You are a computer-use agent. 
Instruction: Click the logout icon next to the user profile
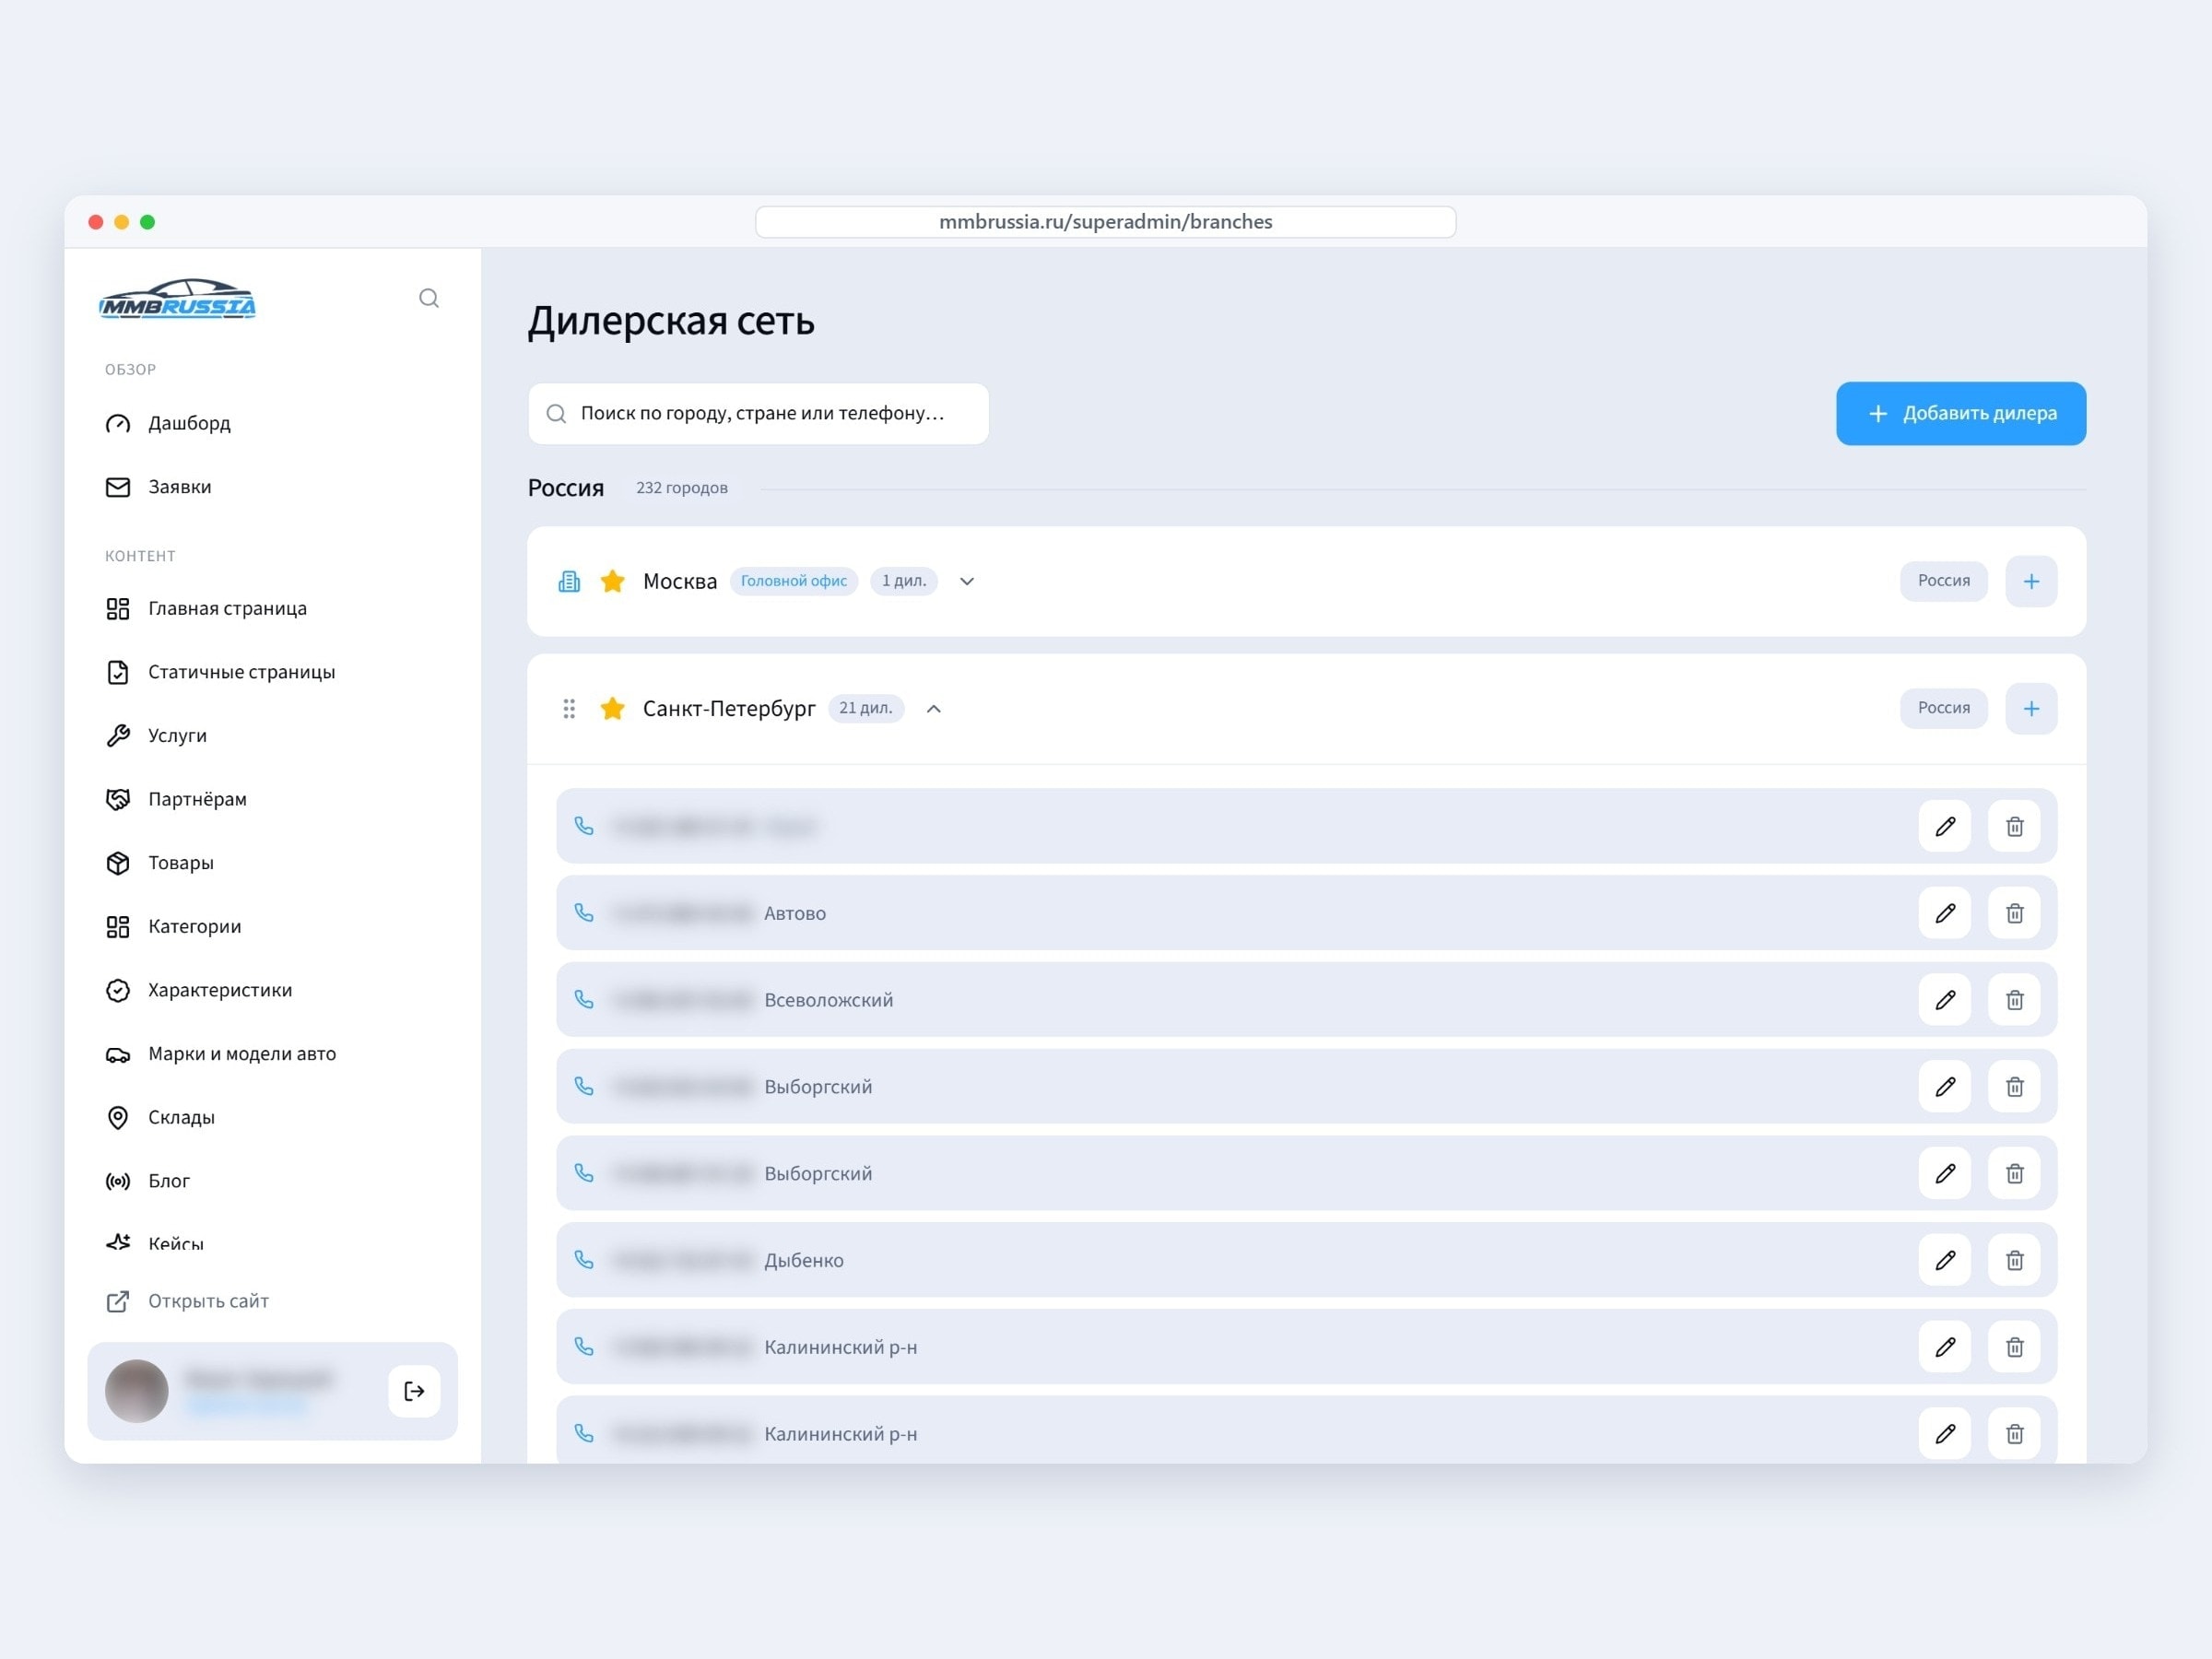(x=414, y=1391)
